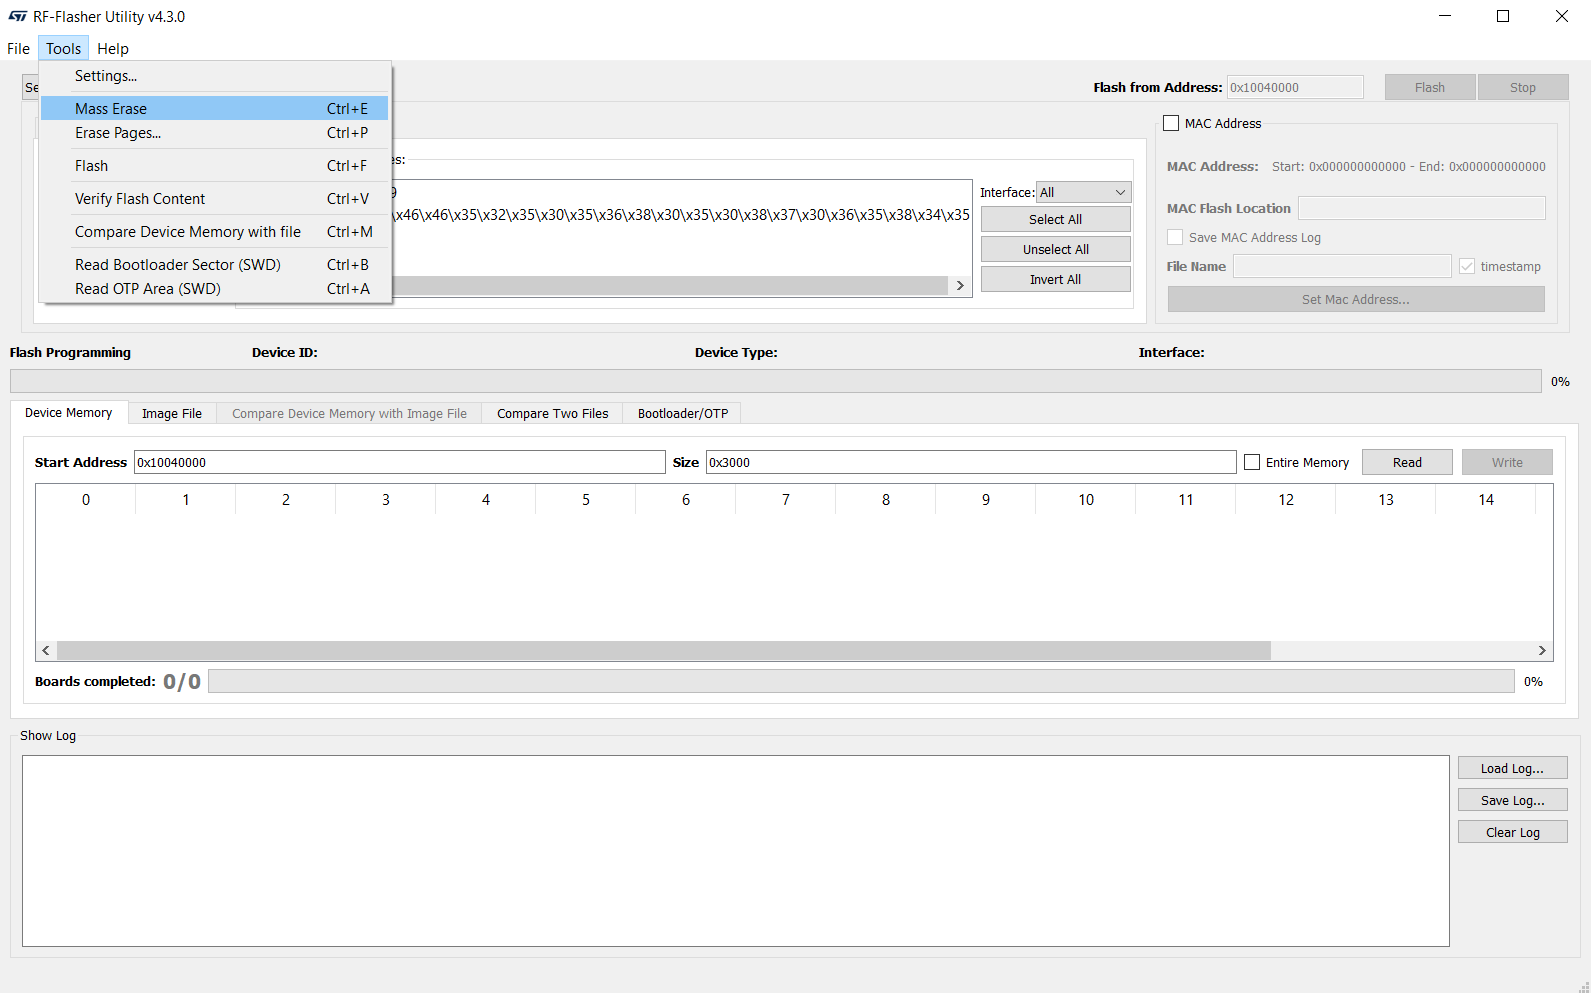1591x993 pixels.
Task: Switch to the Image File tab
Action: 172,414
